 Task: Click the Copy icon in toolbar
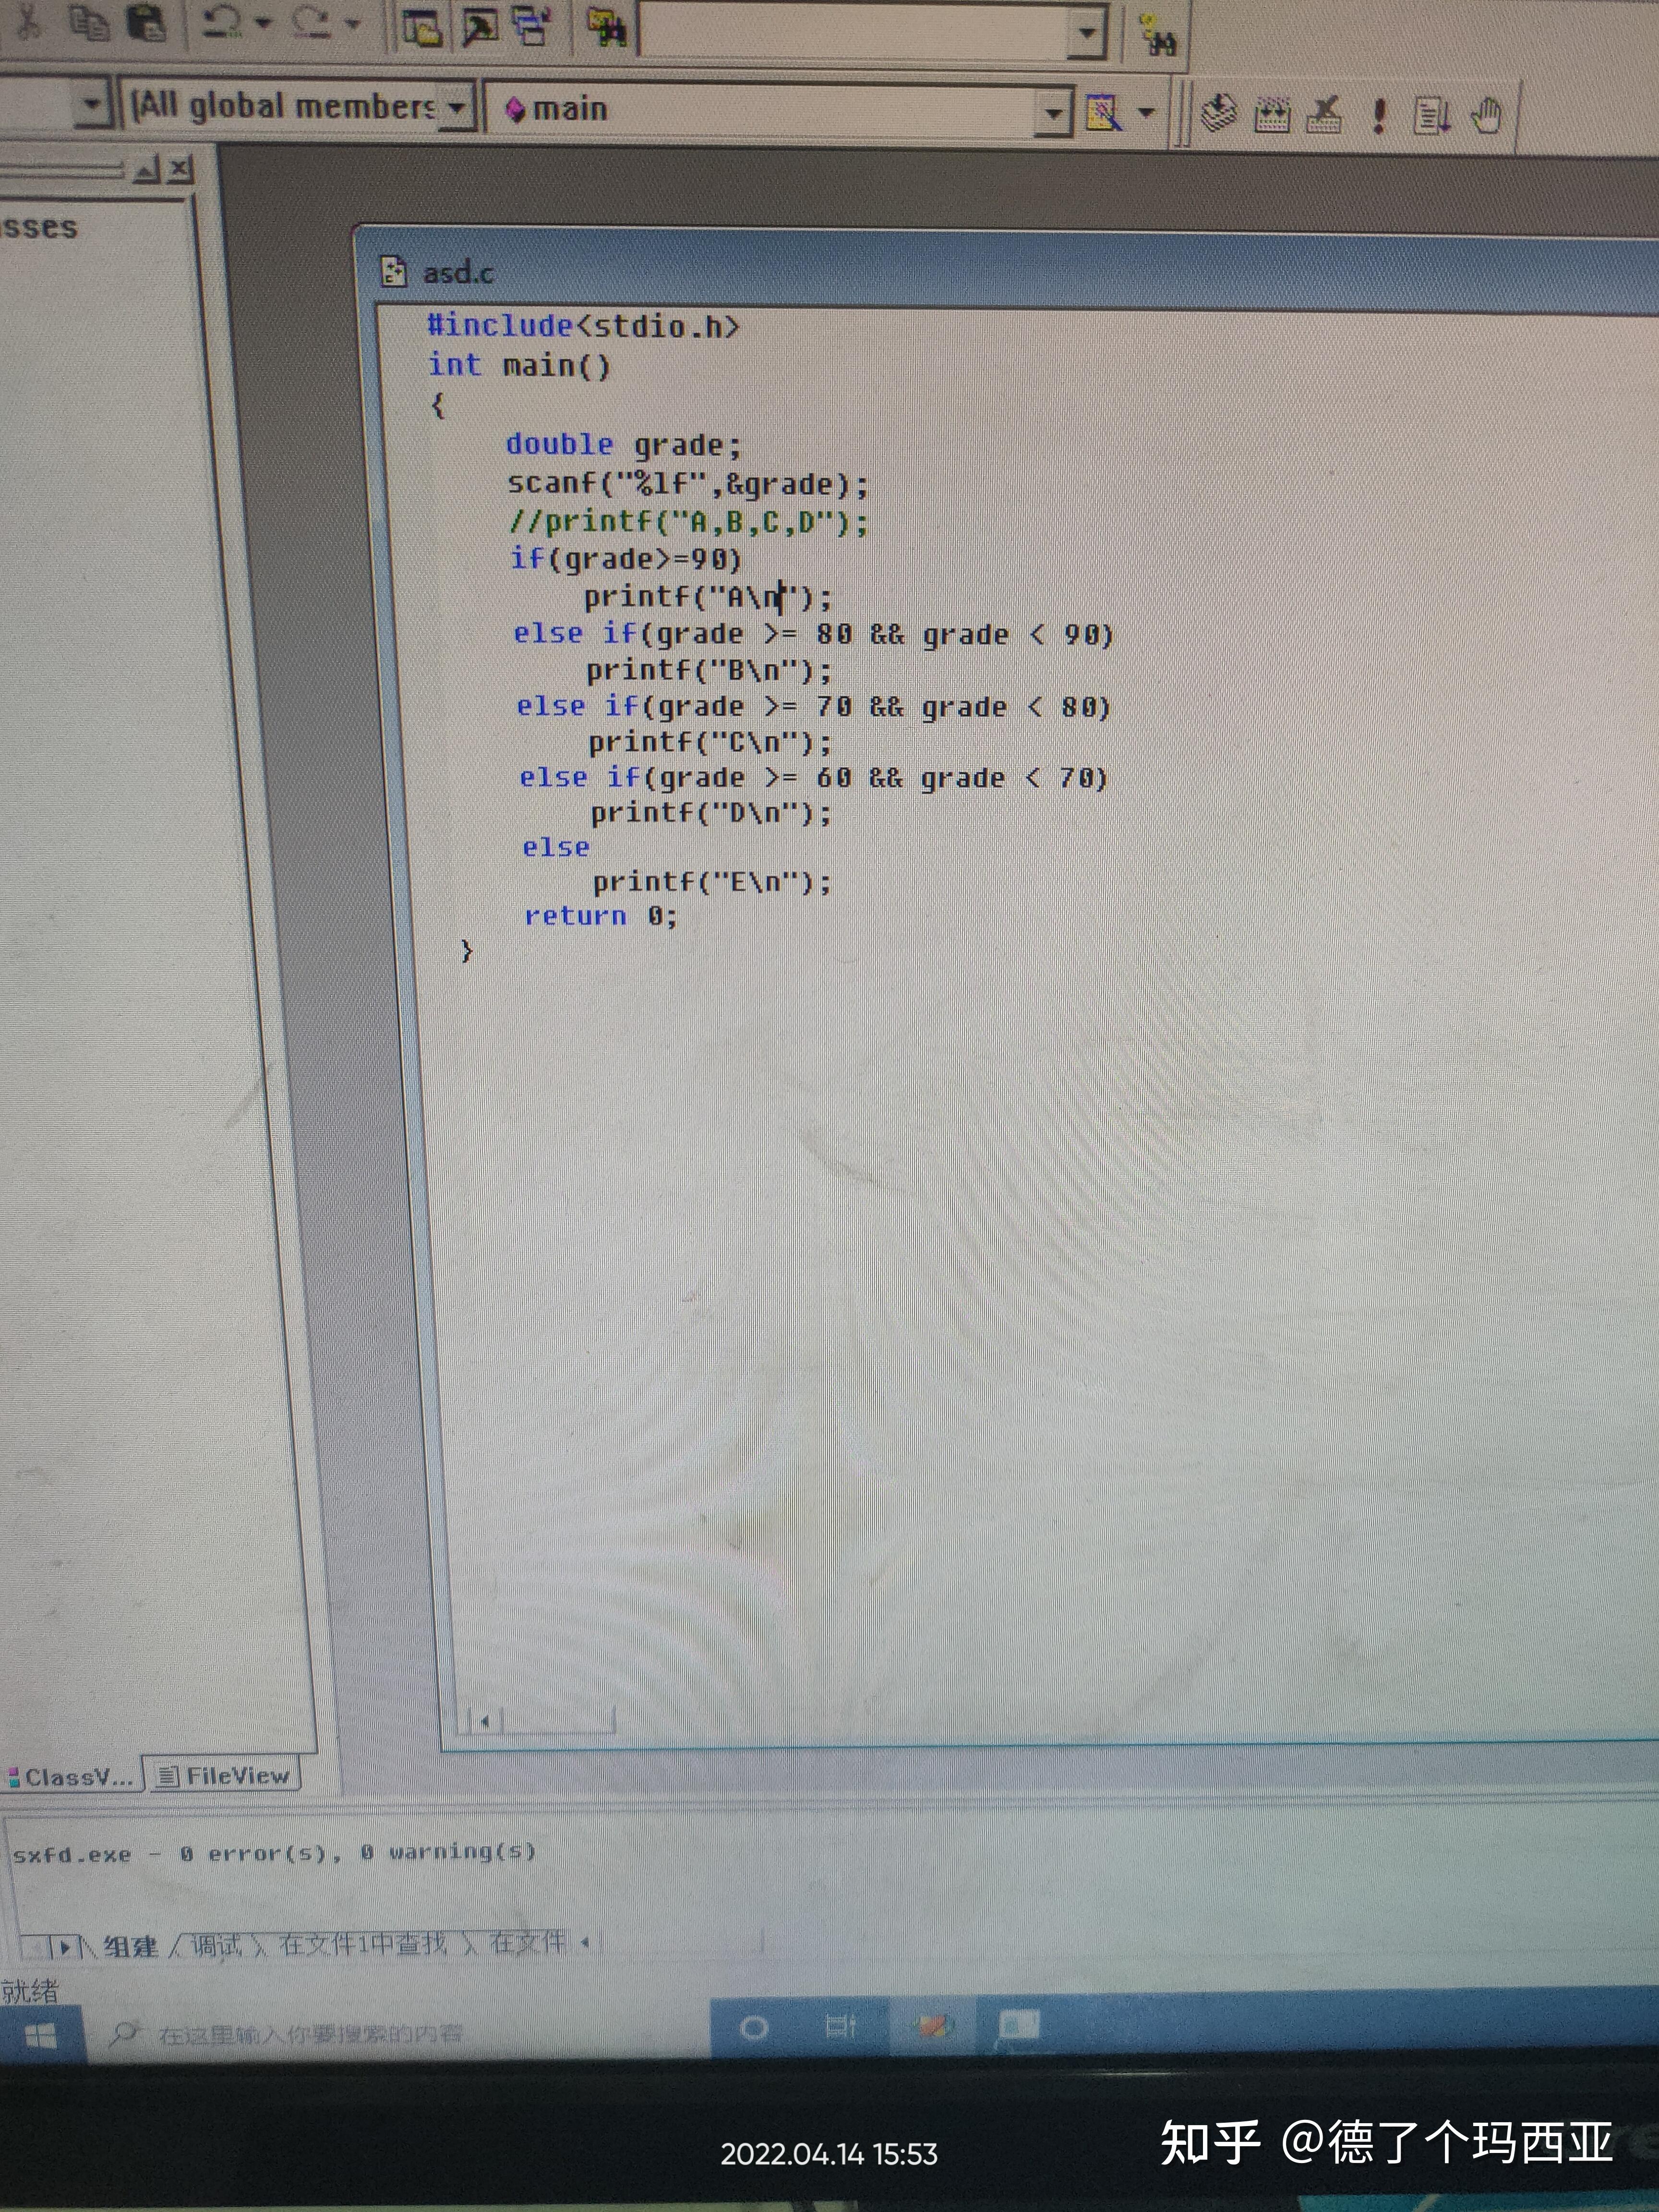[x=90, y=24]
